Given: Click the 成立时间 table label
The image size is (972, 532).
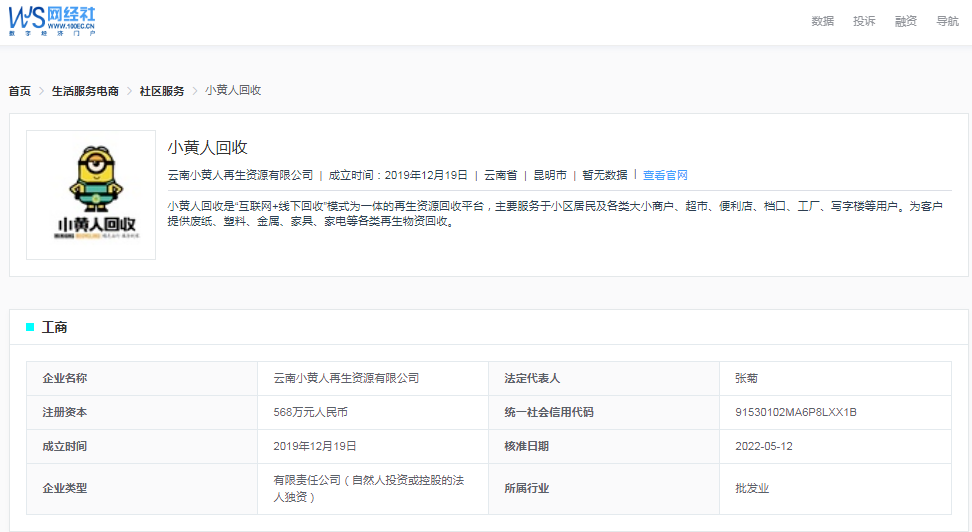Looking at the screenshot, I should [x=64, y=446].
